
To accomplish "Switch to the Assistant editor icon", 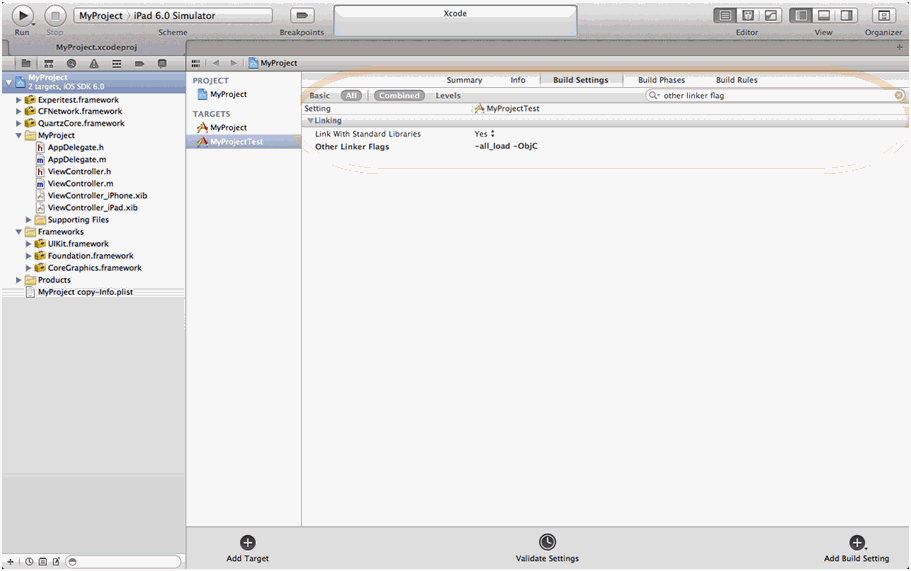I will pyautogui.click(x=748, y=16).
